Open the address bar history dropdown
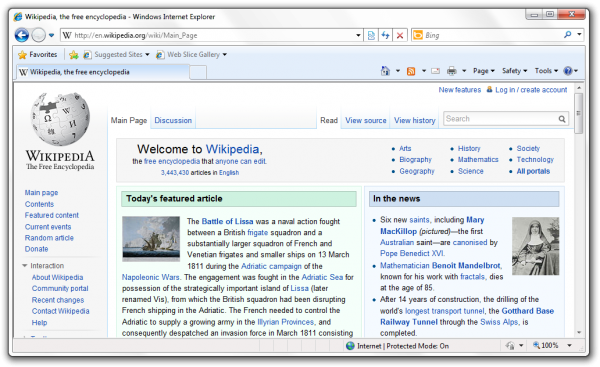The height and width of the screenshot is (367, 600). pos(359,35)
